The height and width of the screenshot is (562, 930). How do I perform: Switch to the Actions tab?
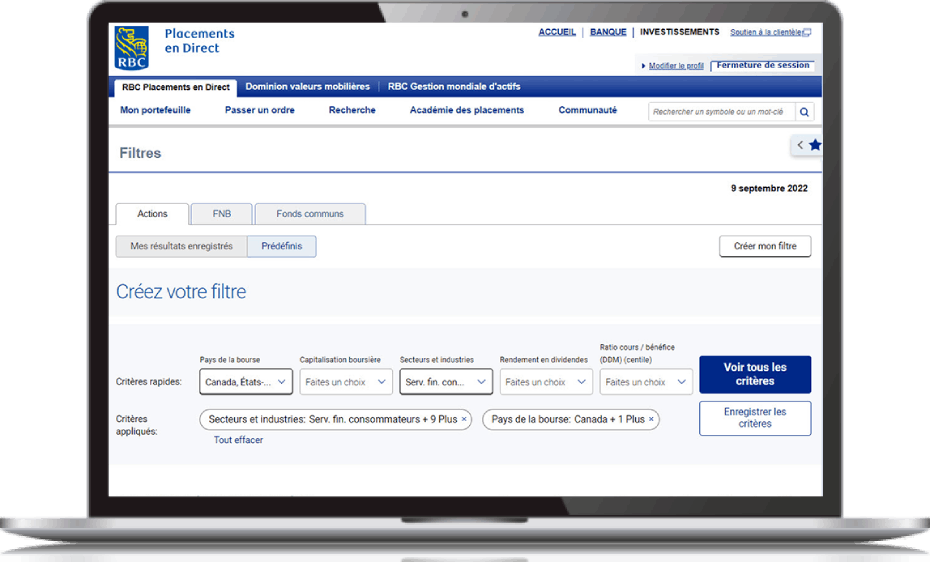152,214
